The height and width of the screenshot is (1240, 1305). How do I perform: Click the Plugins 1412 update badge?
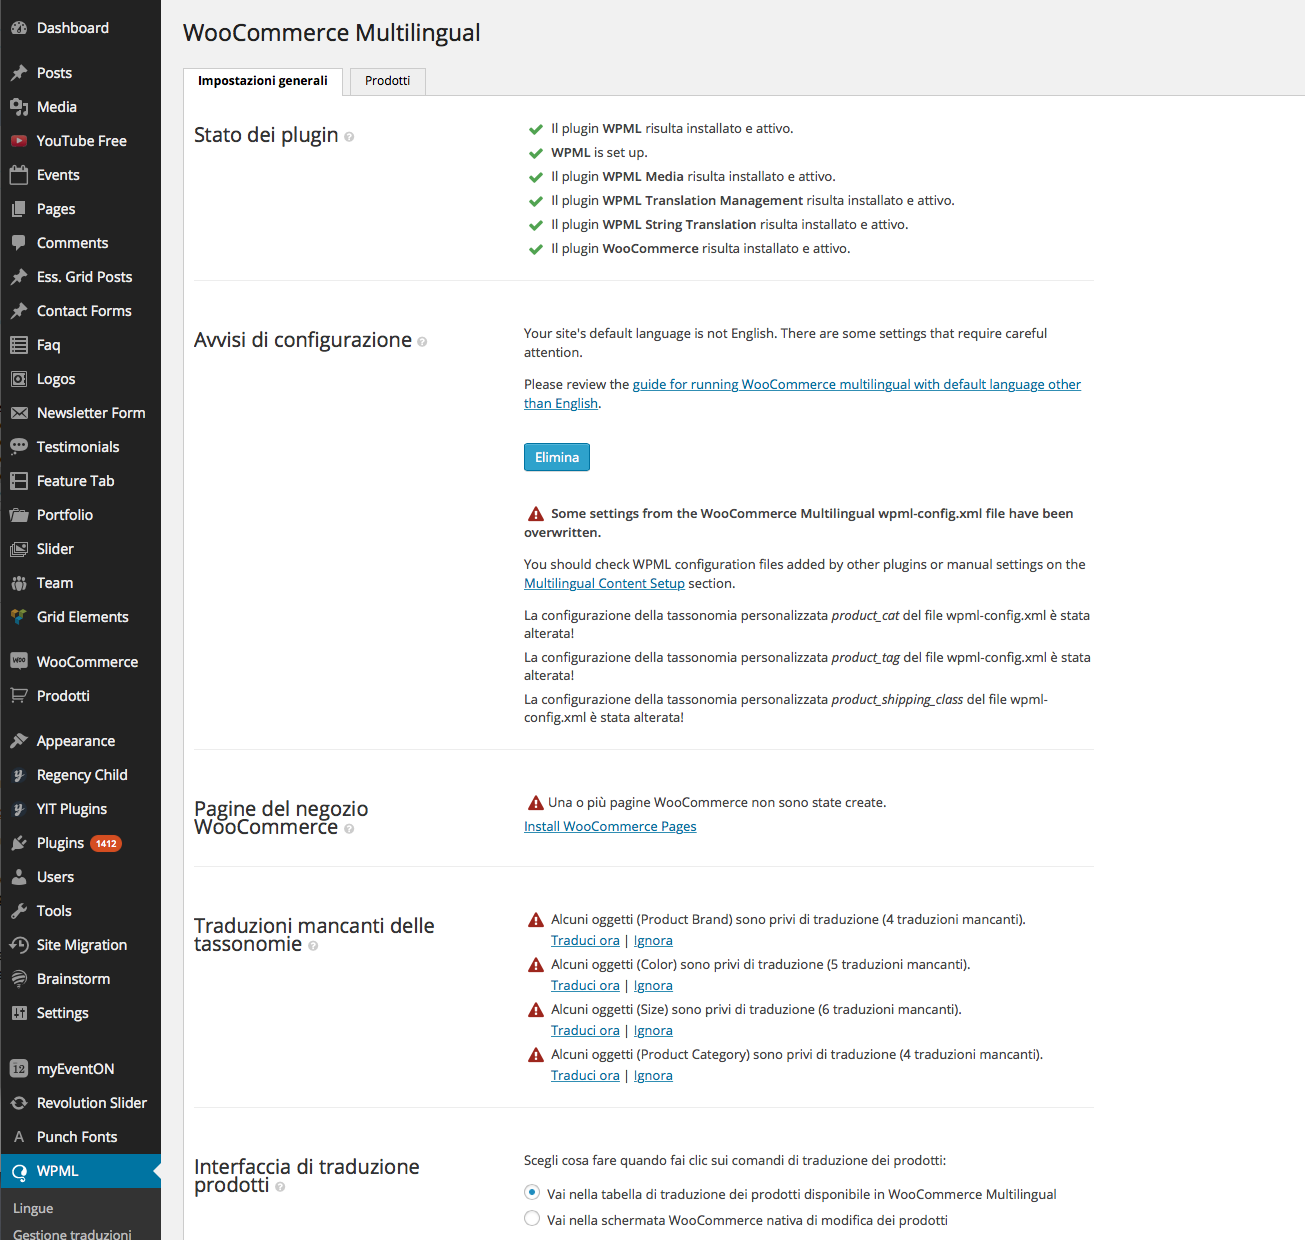106,843
